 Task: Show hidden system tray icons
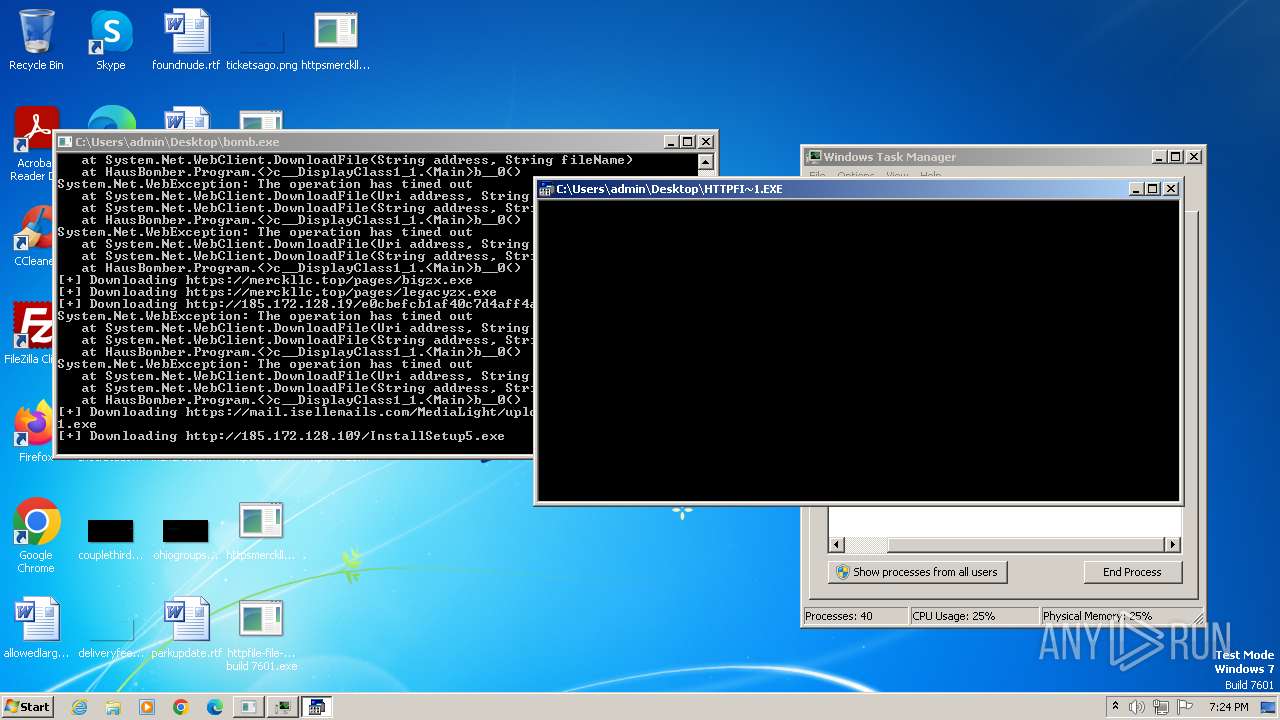point(1115,706)
